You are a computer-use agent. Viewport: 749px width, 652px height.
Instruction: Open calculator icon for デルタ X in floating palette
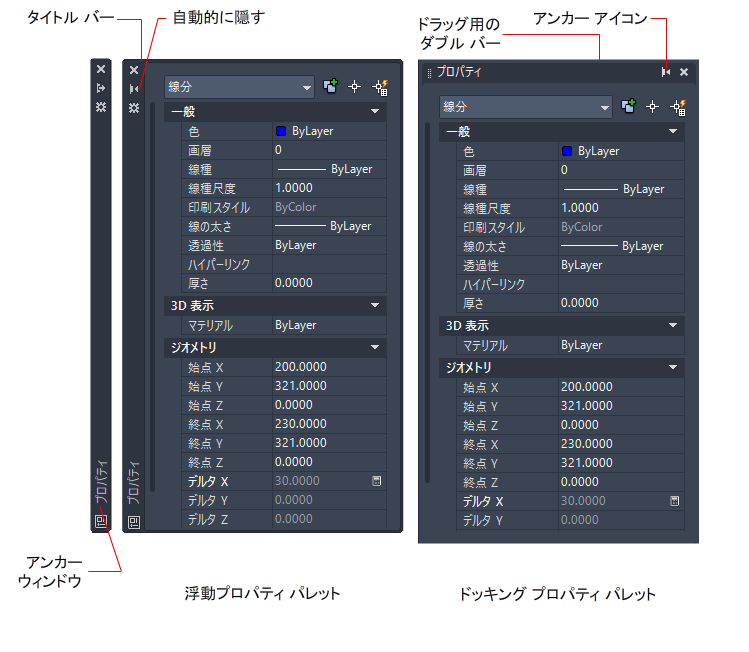point(376,481)
